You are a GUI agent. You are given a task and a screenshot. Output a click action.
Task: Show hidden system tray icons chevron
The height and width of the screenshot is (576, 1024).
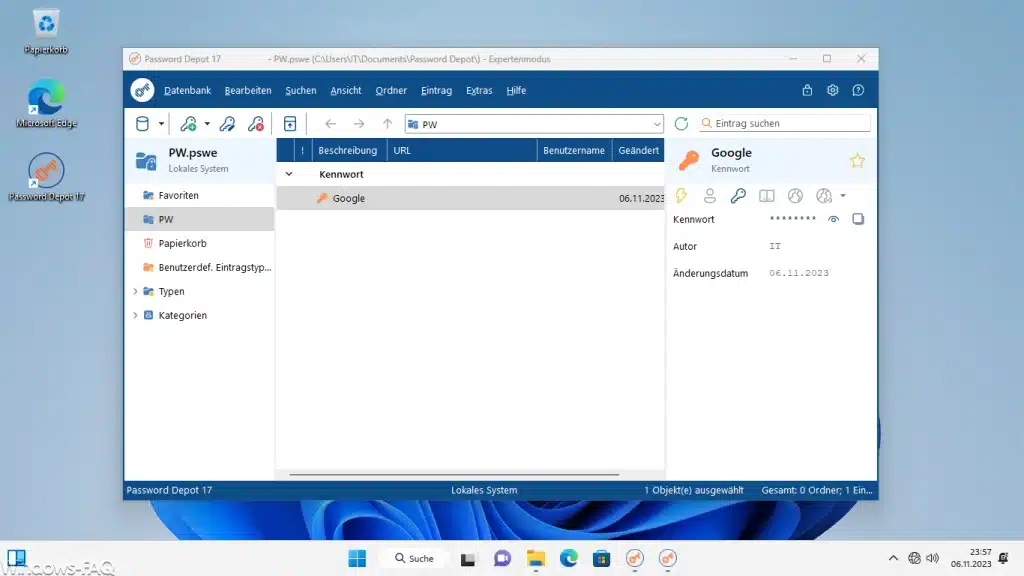pos(893,558)
